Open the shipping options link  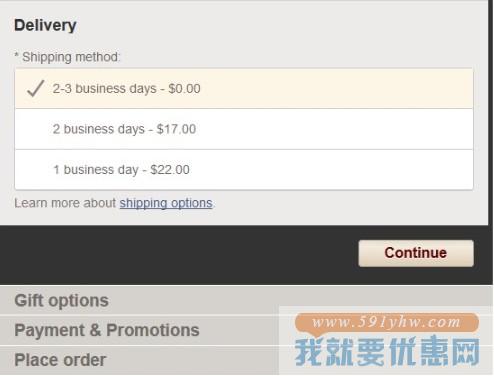(x=166, y=203)
